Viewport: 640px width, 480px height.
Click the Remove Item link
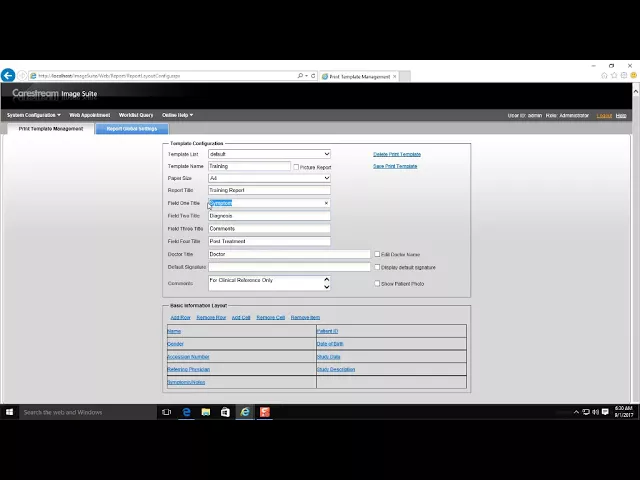305,318
